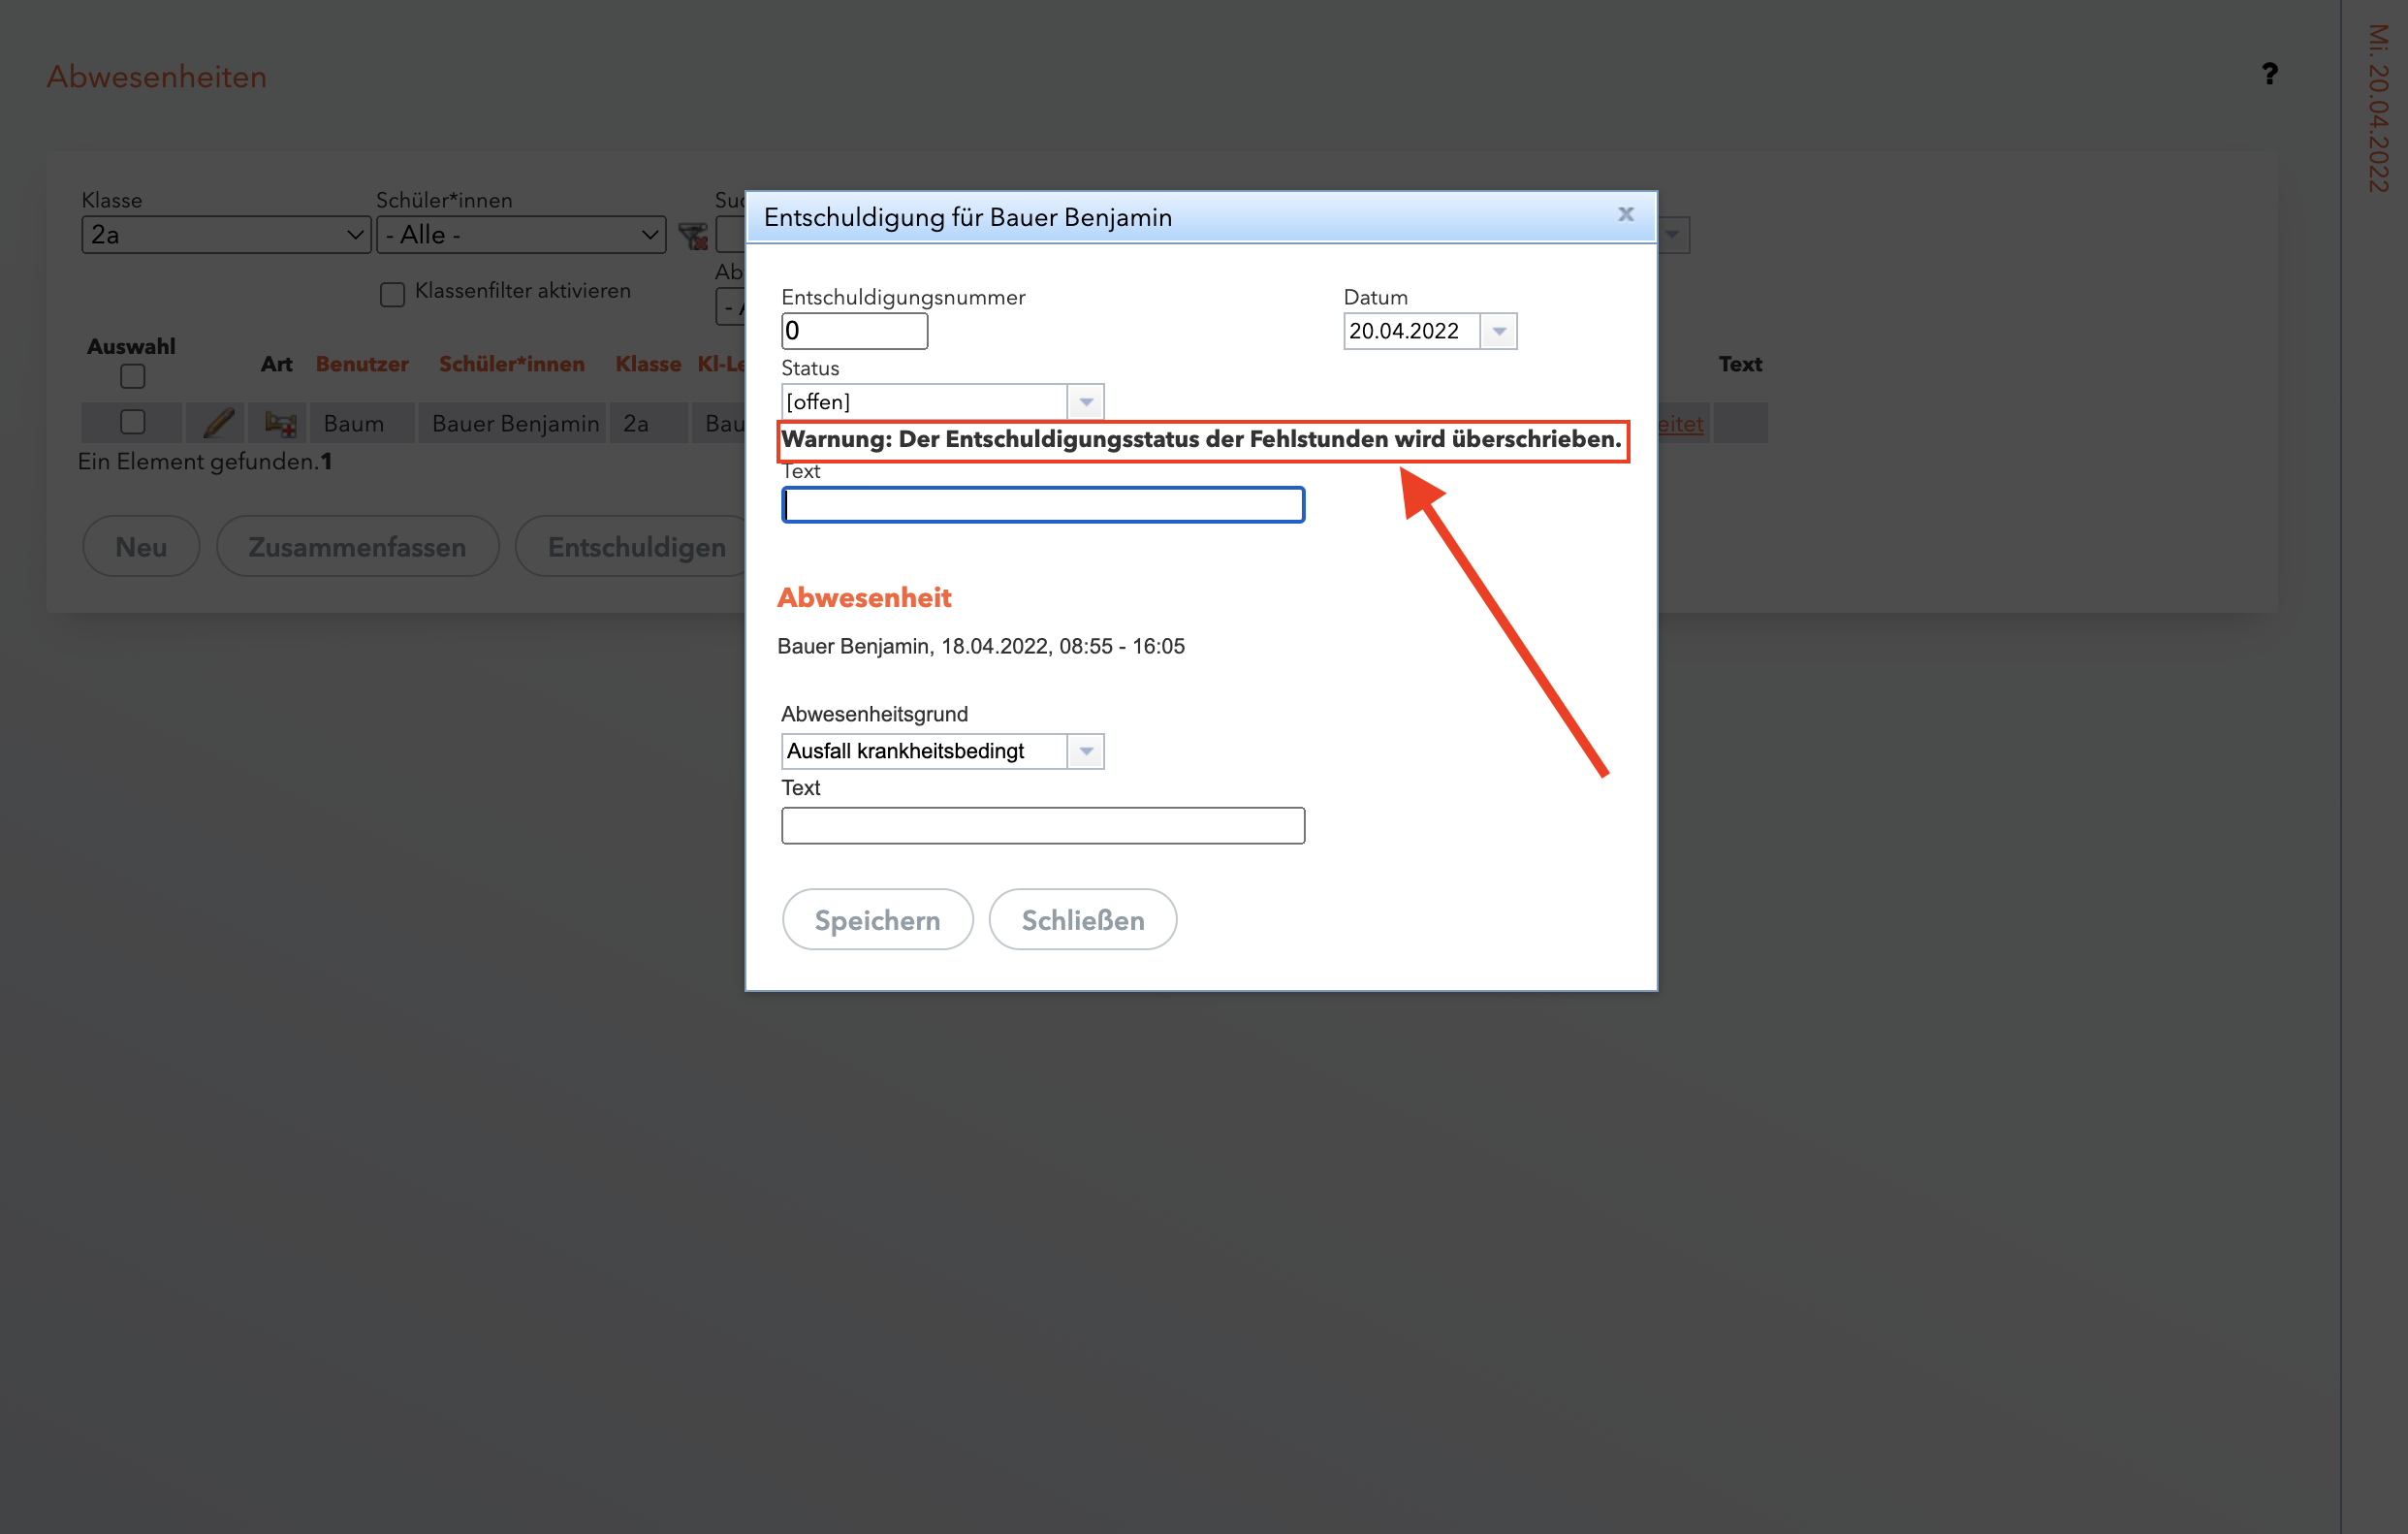The height and width of the screenshot is (1534, 2408).
Task: Open the Datum date picker arrow
Action: pyautogui.click(x=1498, y=331)
